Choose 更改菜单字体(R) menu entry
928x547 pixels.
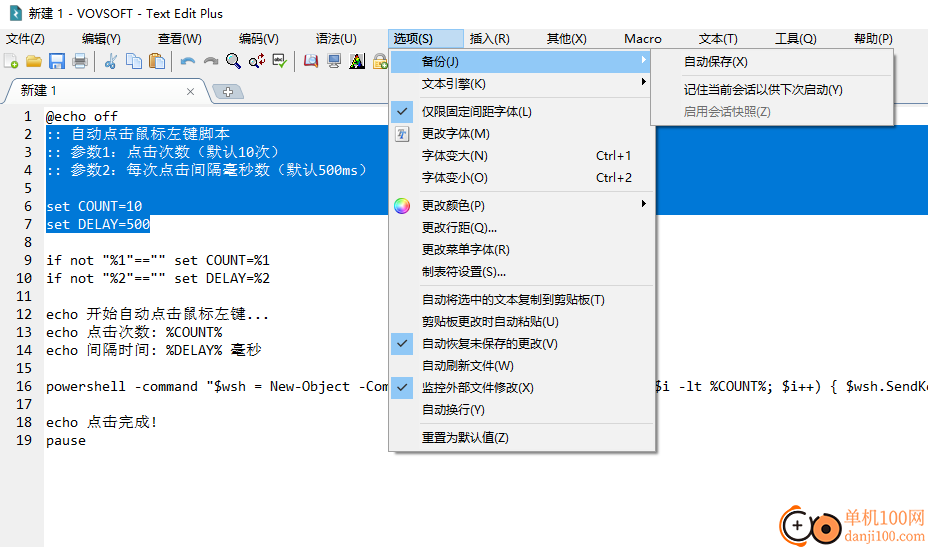[522, 250]
